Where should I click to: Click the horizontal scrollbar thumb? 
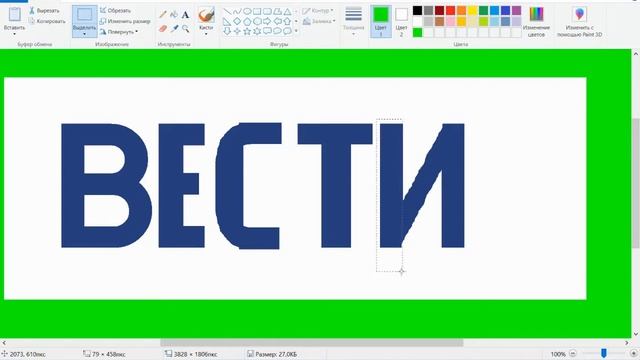(x=312, y=342)
